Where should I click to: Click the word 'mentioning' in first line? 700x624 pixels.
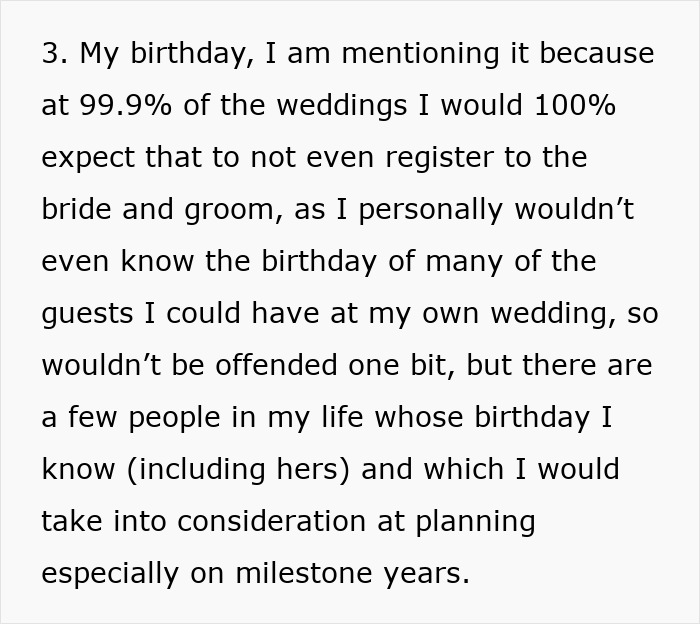[420, 54]
